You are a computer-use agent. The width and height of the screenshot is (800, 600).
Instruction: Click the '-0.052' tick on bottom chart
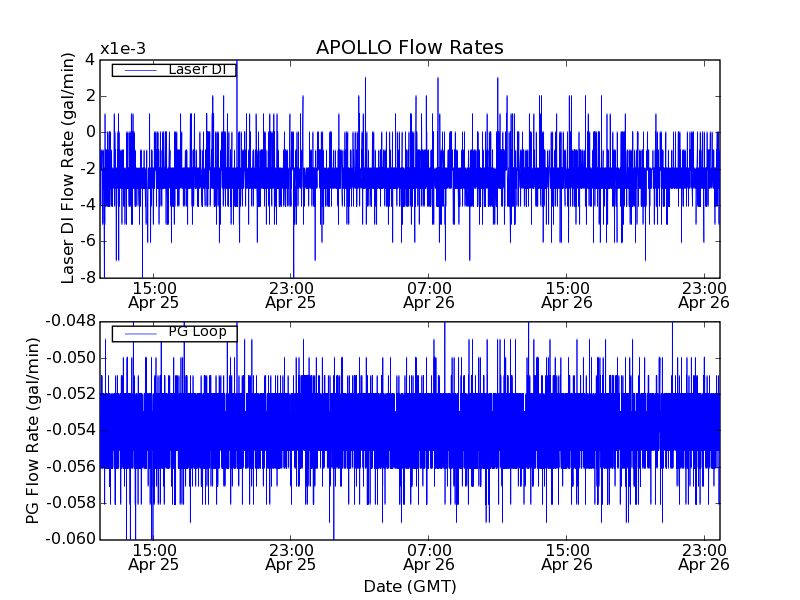71,394
